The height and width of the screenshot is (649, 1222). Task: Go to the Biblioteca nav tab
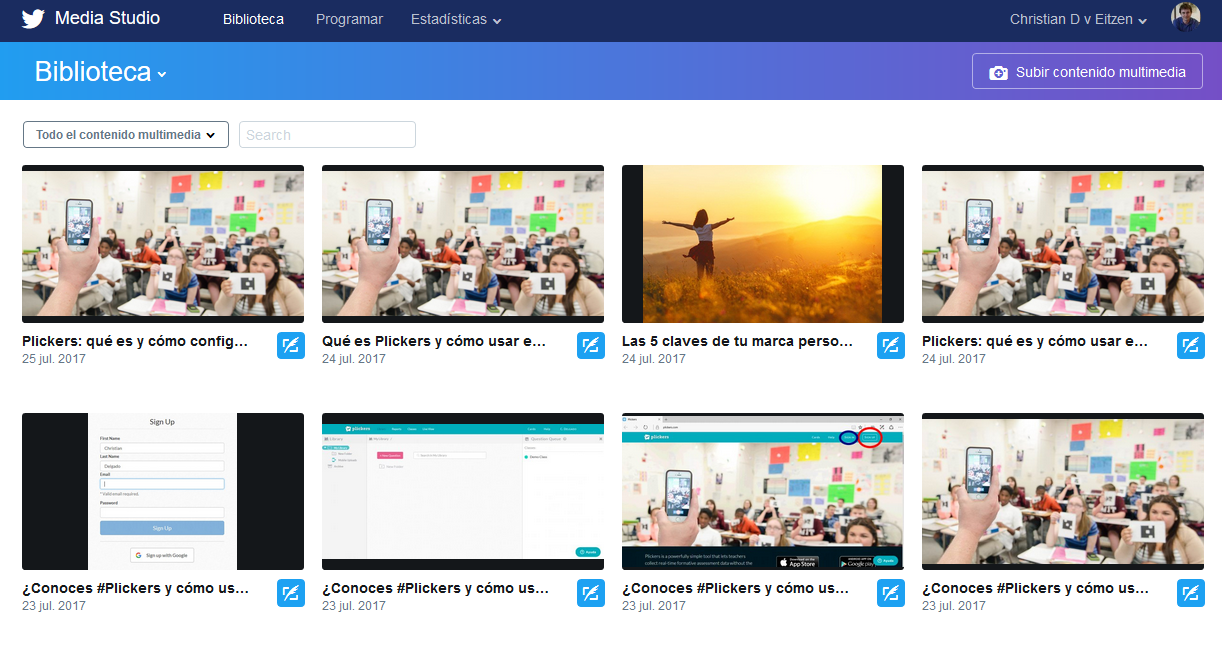(x=253, y=19)
